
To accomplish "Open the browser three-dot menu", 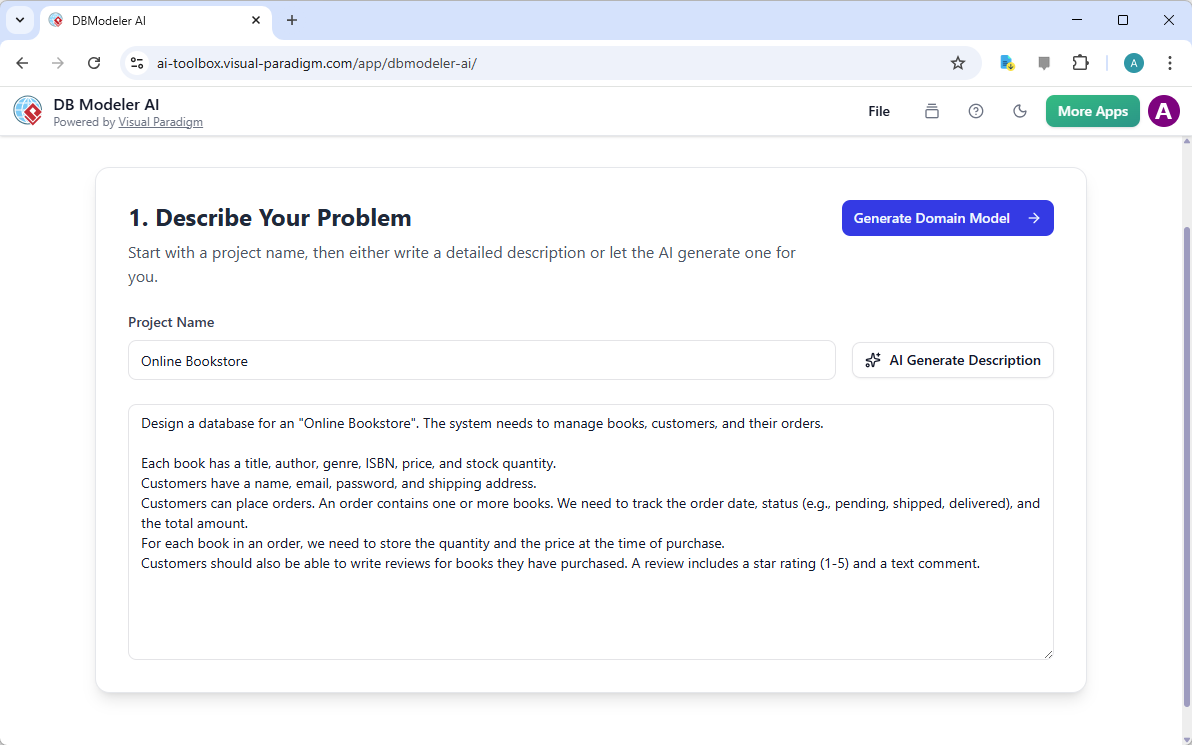I will [x=1170, y=62].
